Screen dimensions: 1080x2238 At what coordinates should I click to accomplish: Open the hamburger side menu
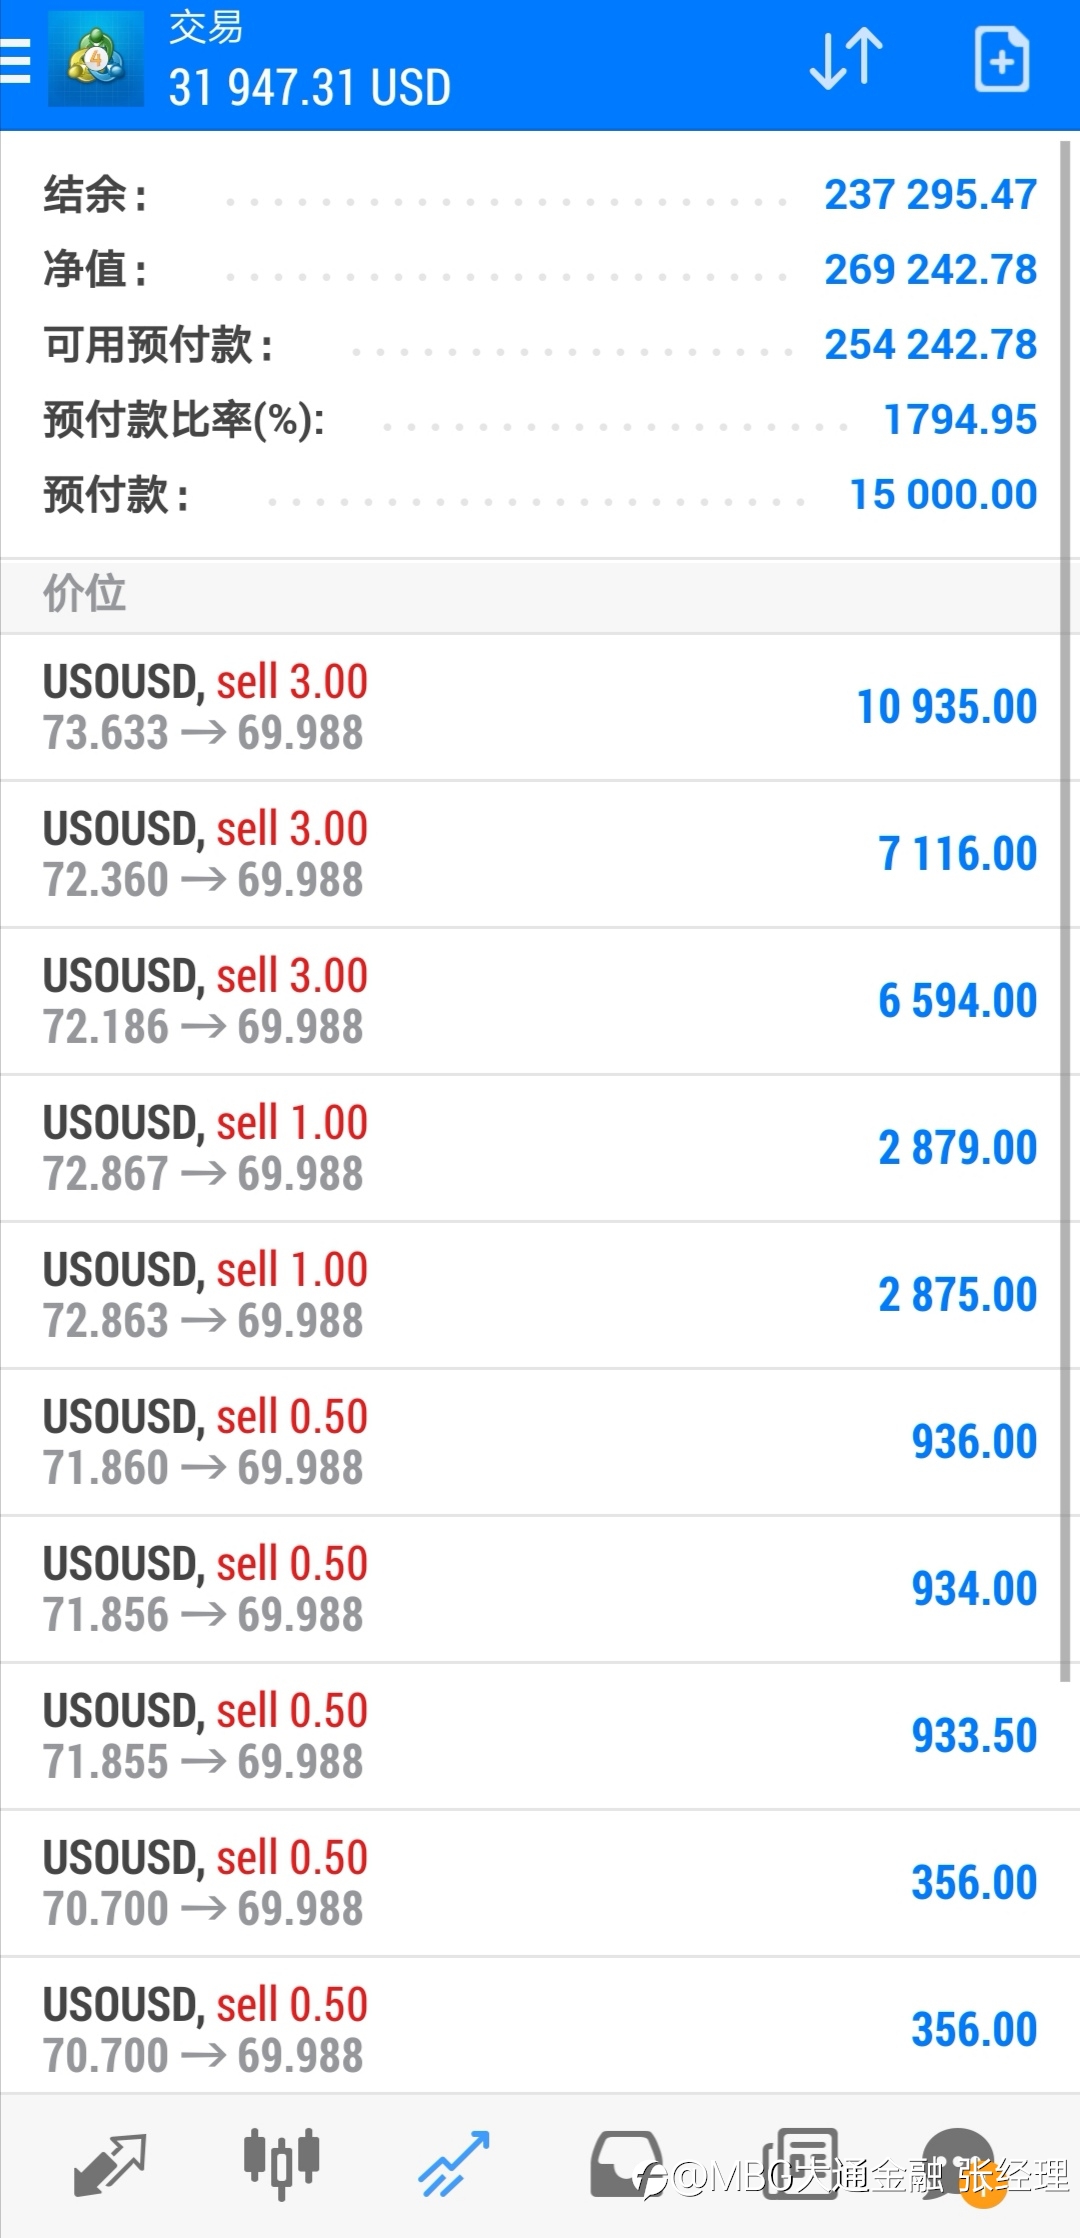click(16, 62)
